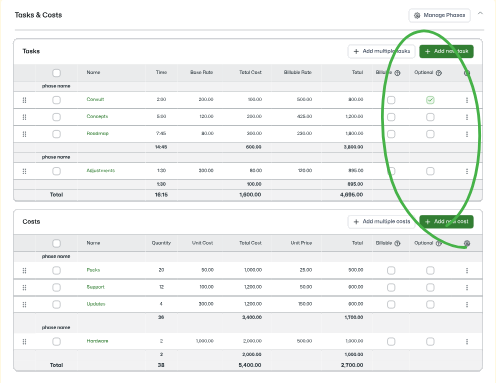
Task: Tick the Billable checkbox for Concepts
Action: tap(391, 117)
